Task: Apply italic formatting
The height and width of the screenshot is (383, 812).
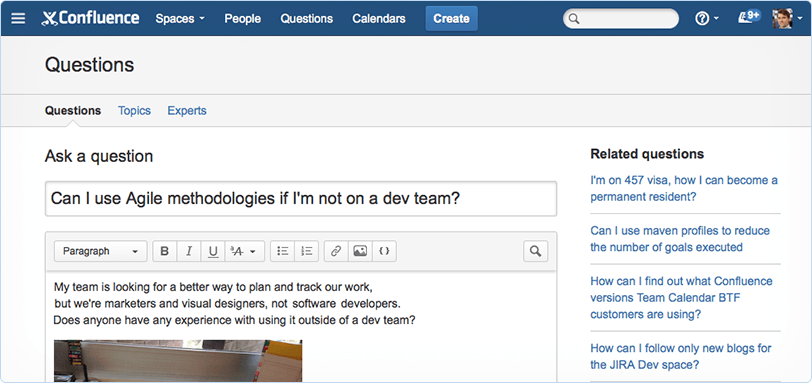Action: click(x=189, y=251)
